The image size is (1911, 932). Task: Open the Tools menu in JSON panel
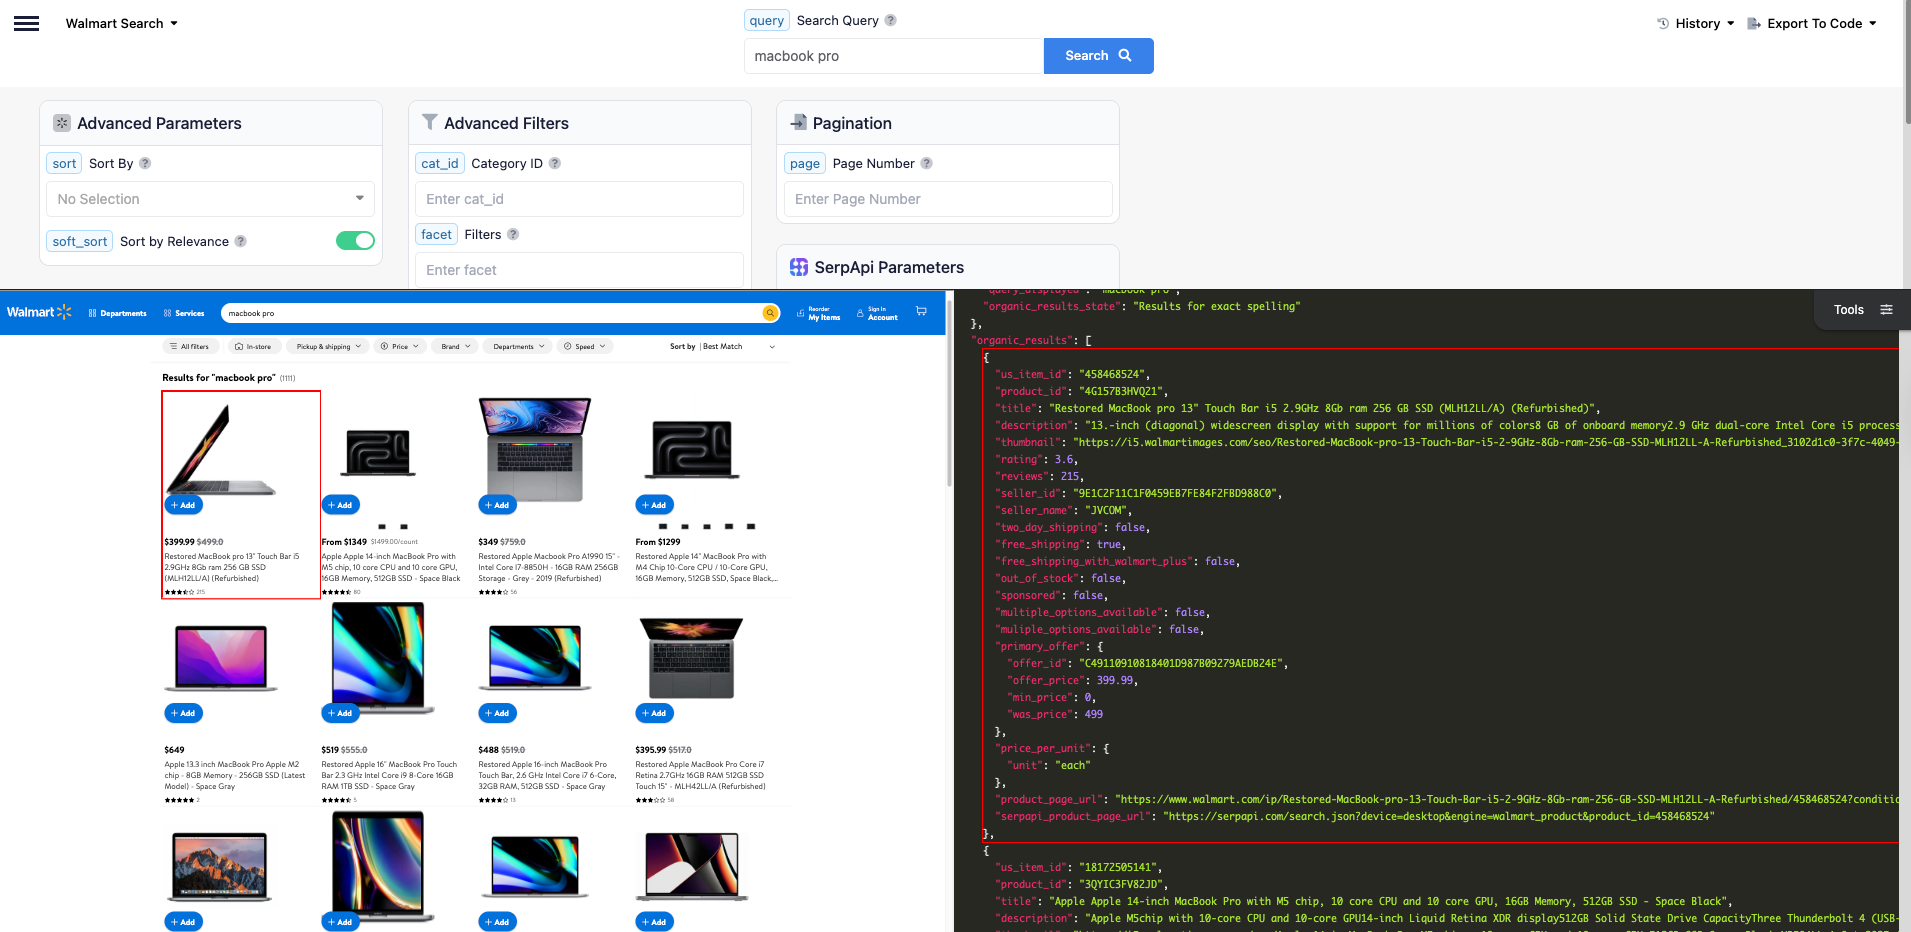pos(1862,310)
